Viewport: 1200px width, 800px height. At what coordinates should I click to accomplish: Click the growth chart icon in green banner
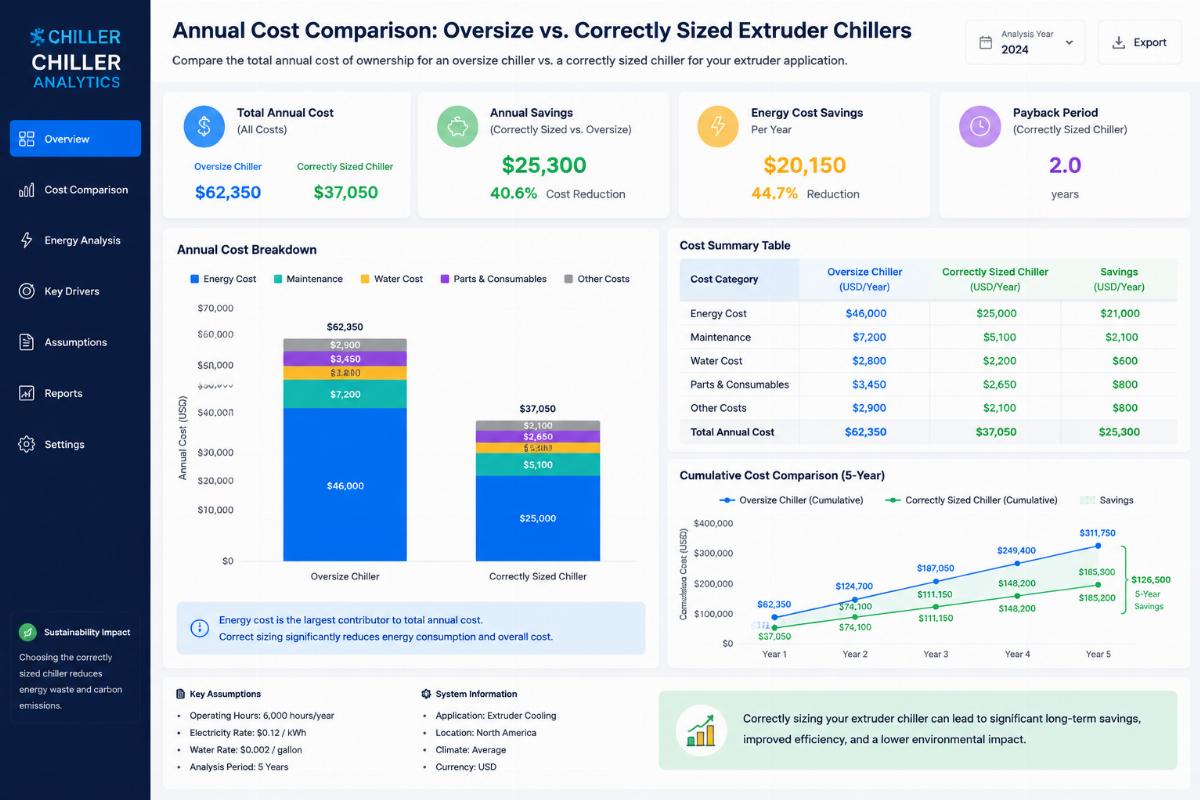(x=701, y=730)
